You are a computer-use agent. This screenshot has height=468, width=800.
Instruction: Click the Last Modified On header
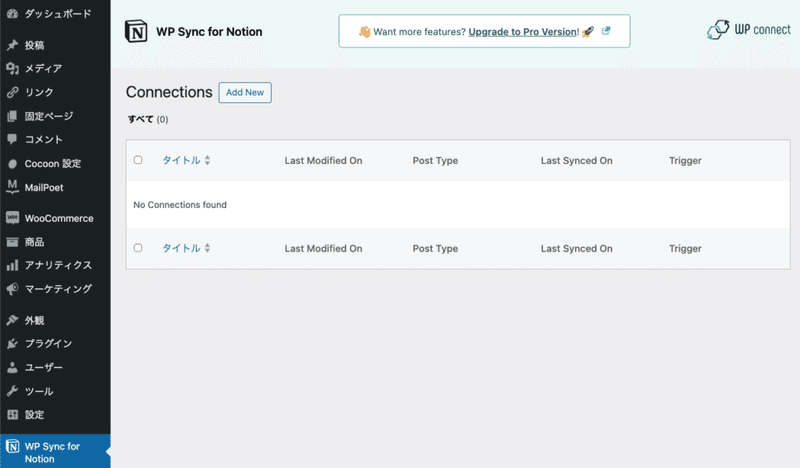point(323,160)
